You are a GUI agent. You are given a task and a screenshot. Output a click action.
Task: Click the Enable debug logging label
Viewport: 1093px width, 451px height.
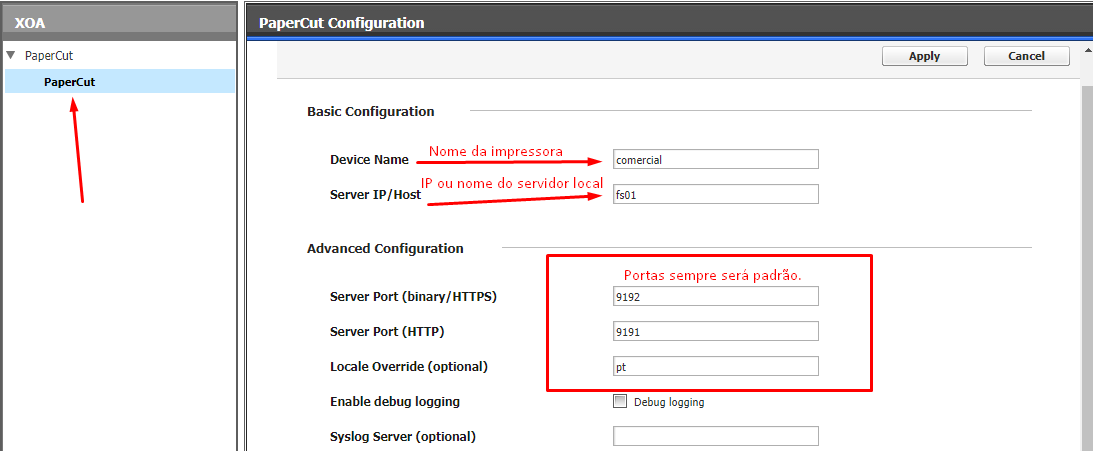(395, 402)
